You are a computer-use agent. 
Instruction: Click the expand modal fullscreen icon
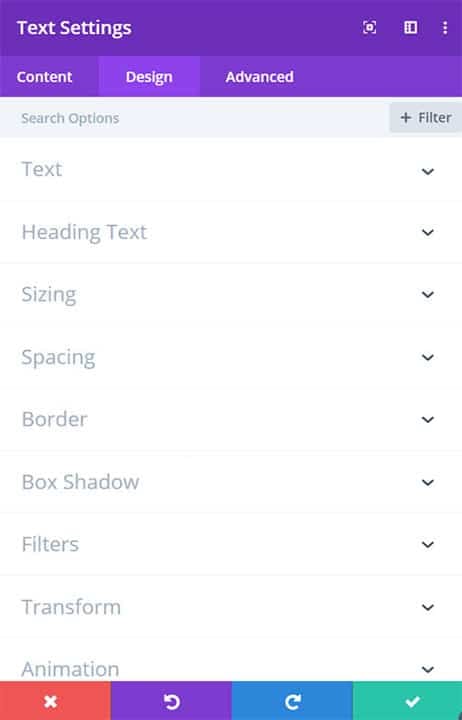370,28
